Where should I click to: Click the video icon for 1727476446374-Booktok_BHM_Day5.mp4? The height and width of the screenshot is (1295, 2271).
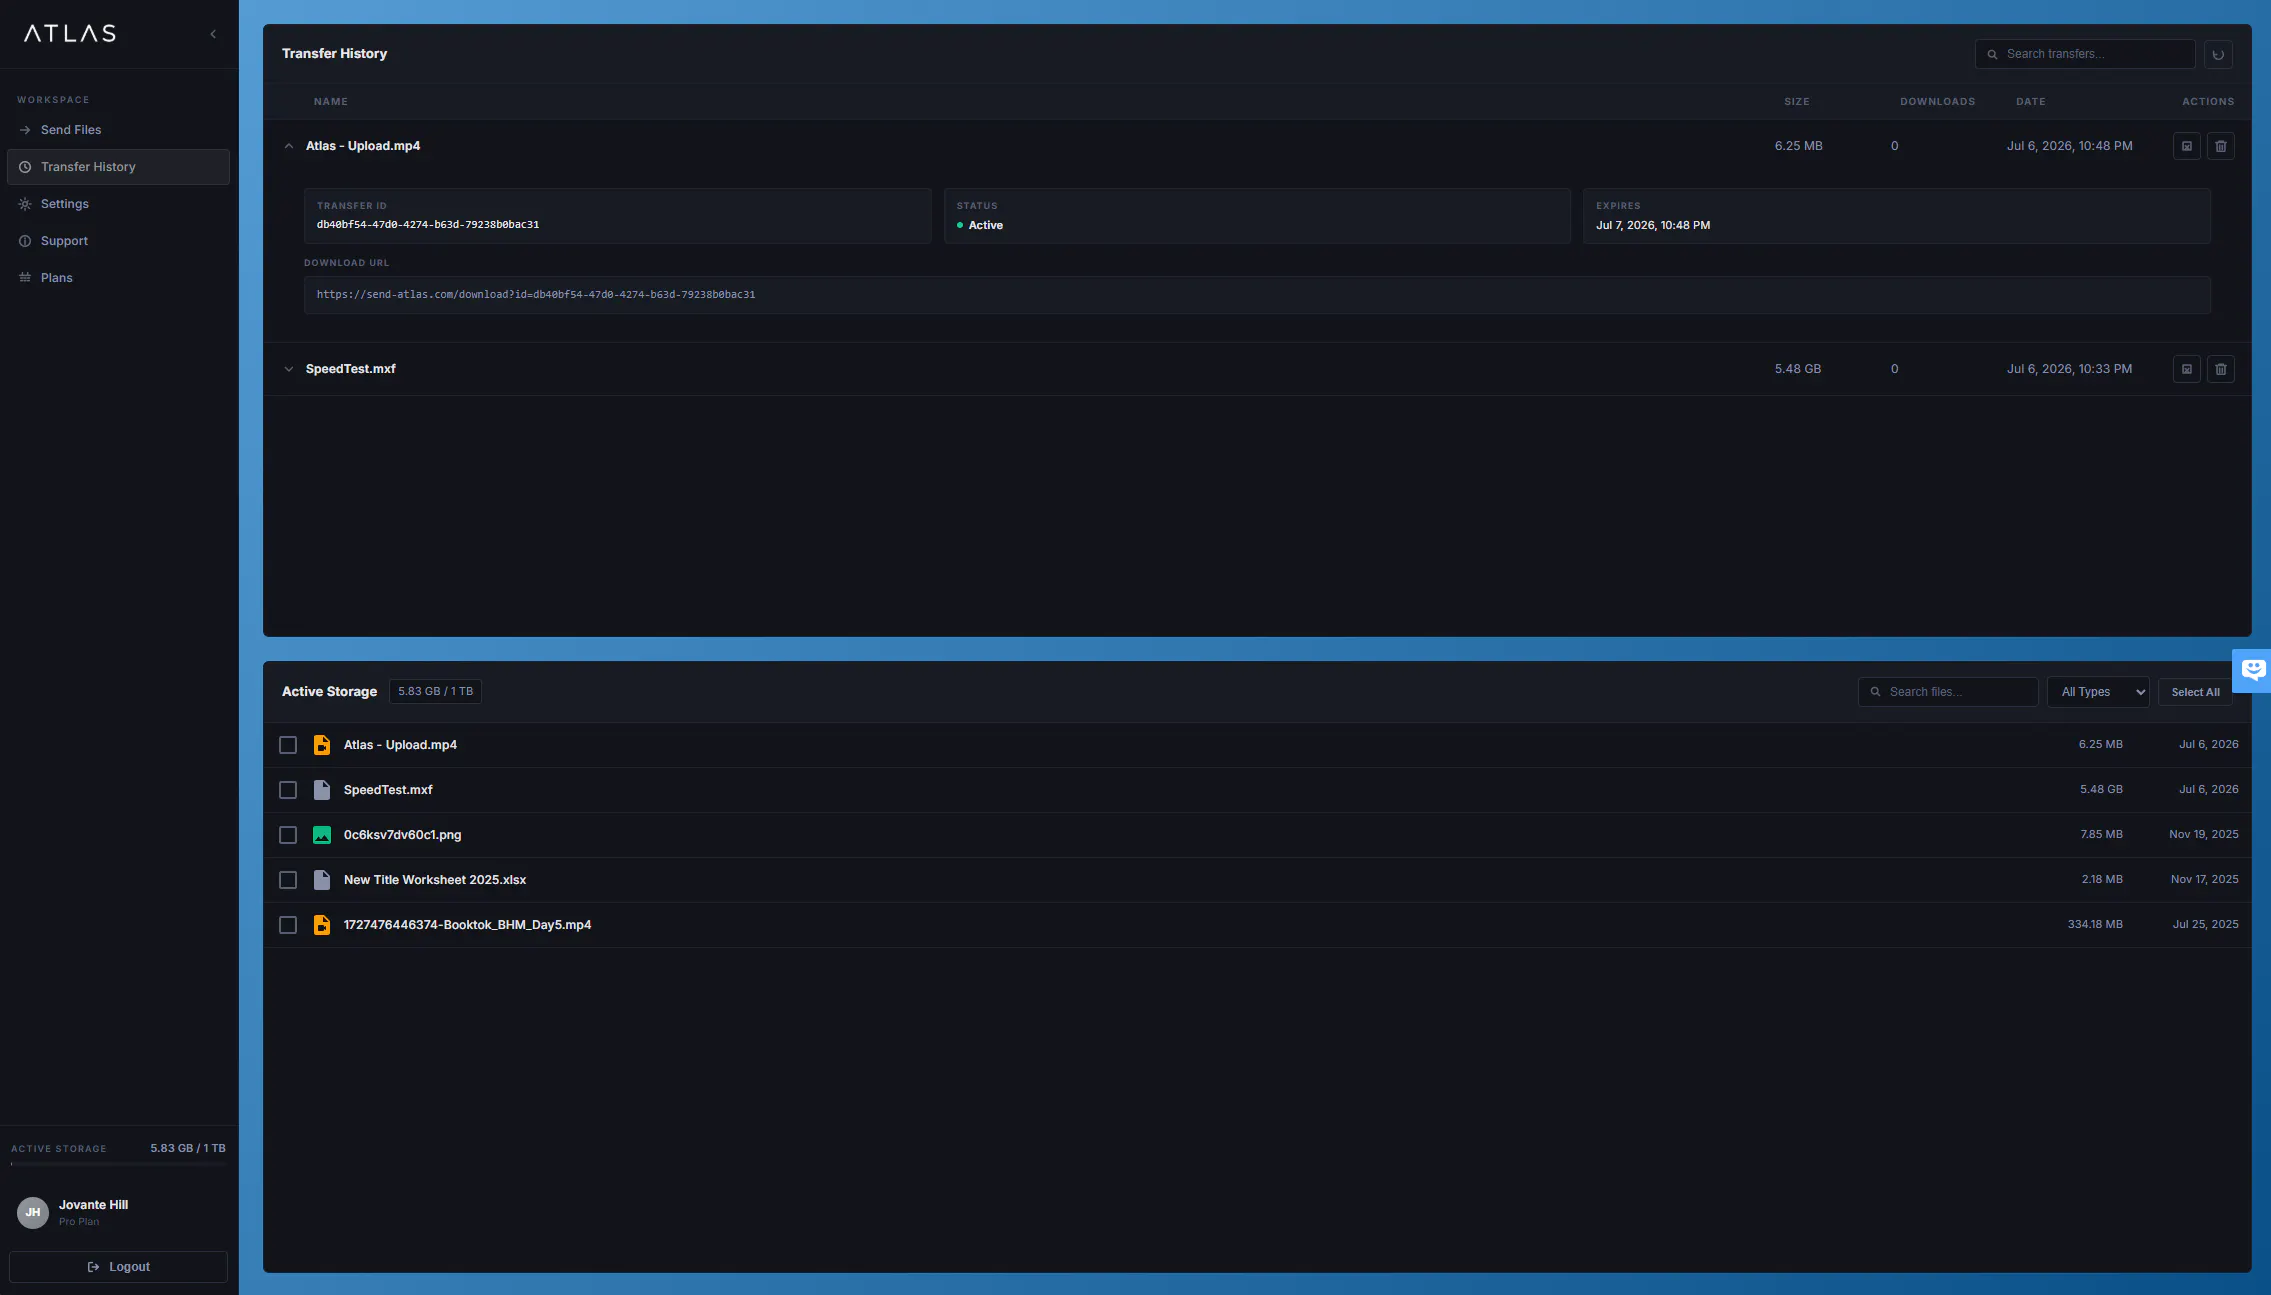[322, 925]
